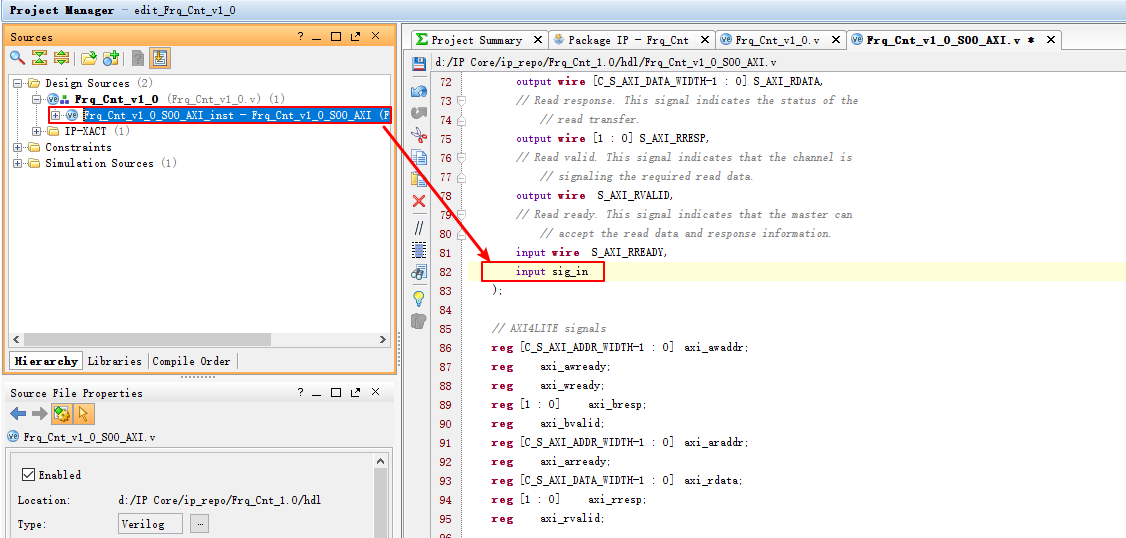
Task: Click the greyed Redo icon in editor sidebar
Action: (x=419, y=113)
